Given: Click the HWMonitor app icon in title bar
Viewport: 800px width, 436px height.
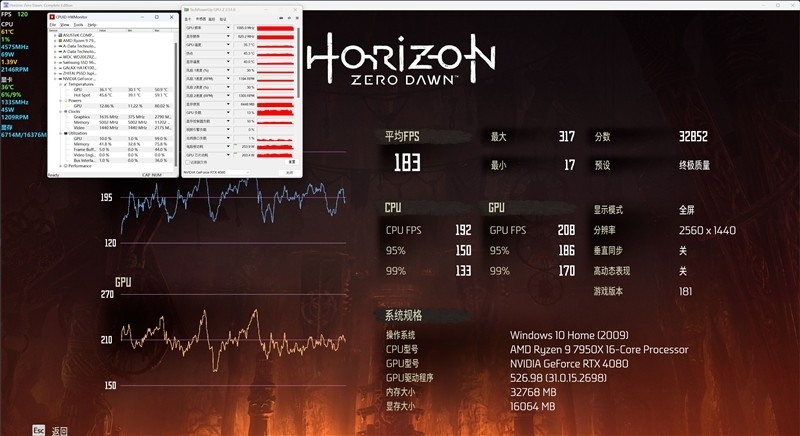Looking at the screenshot, I should pyautogui.click(x=52, y=17).
